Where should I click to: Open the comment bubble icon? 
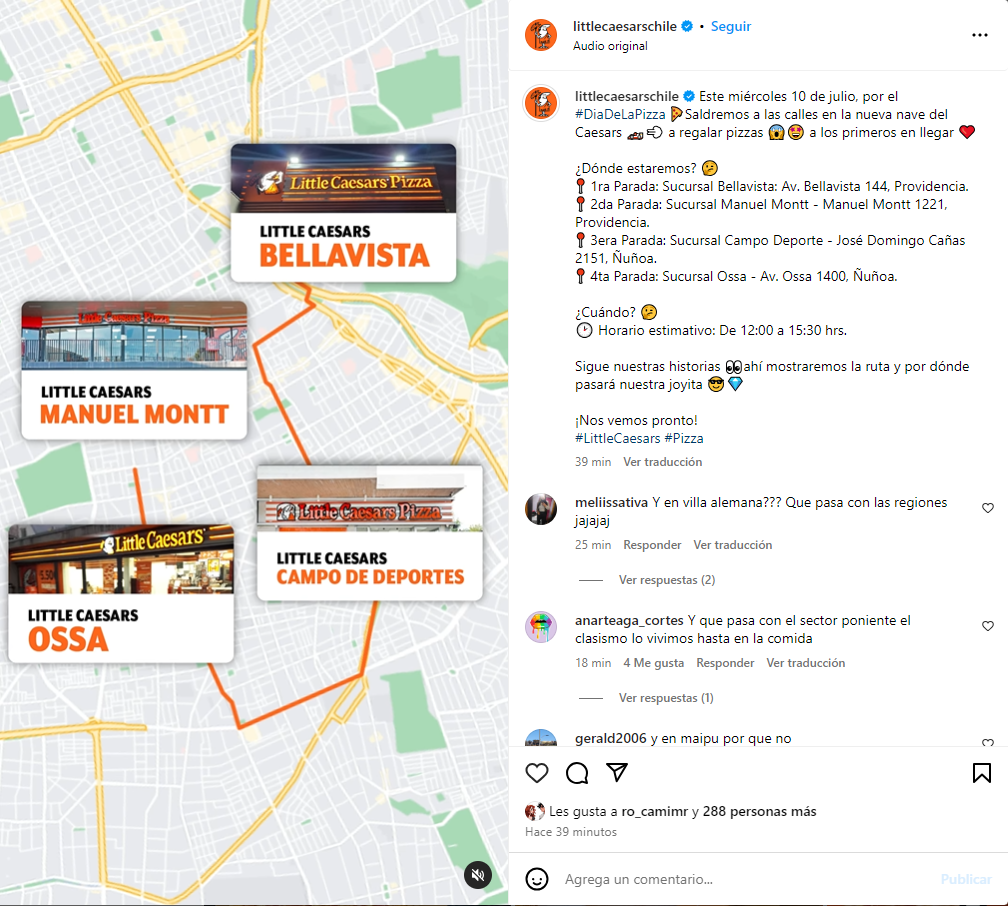point(577,772)
